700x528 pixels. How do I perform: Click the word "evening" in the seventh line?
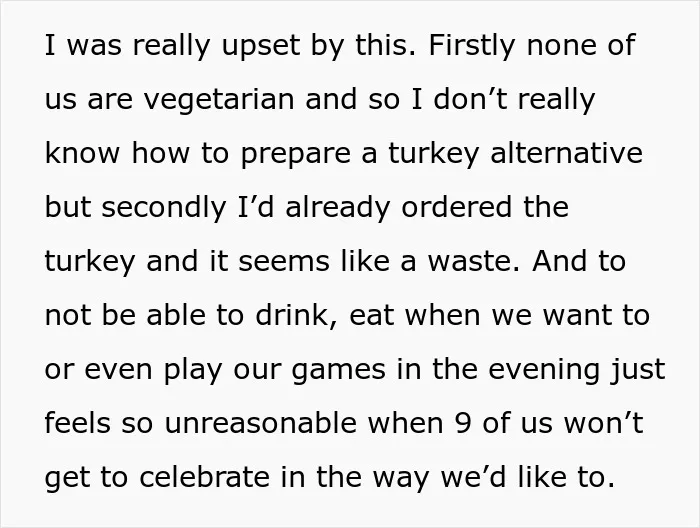click(x=543, y=370)
